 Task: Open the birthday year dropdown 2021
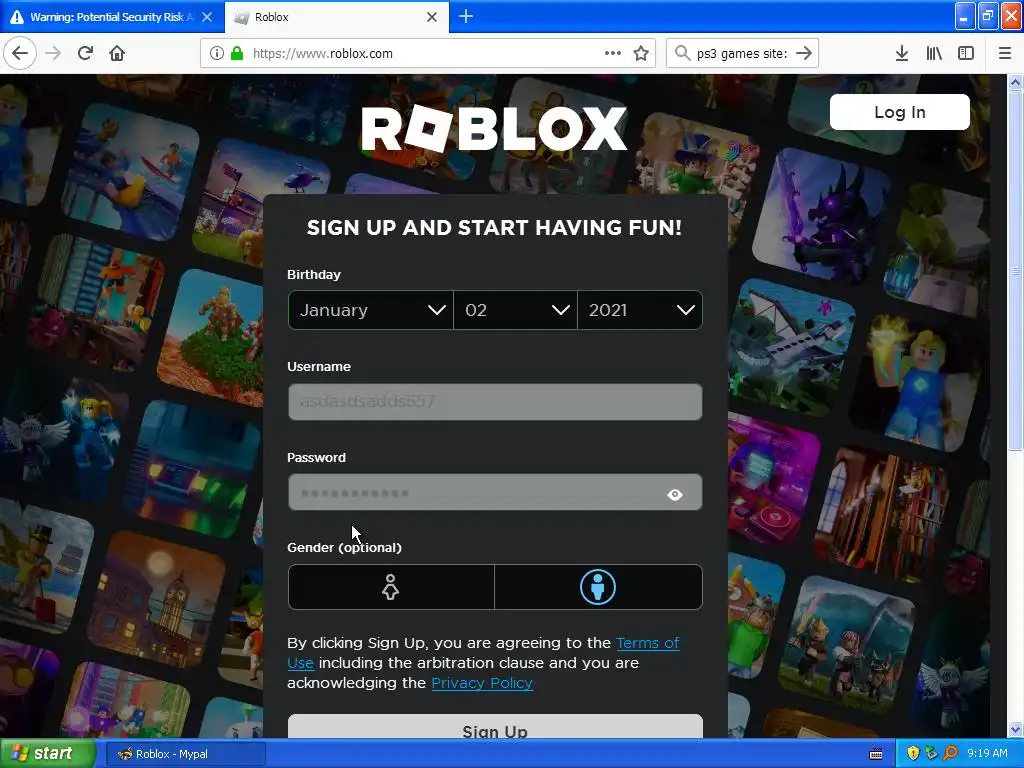coord(640,310)
